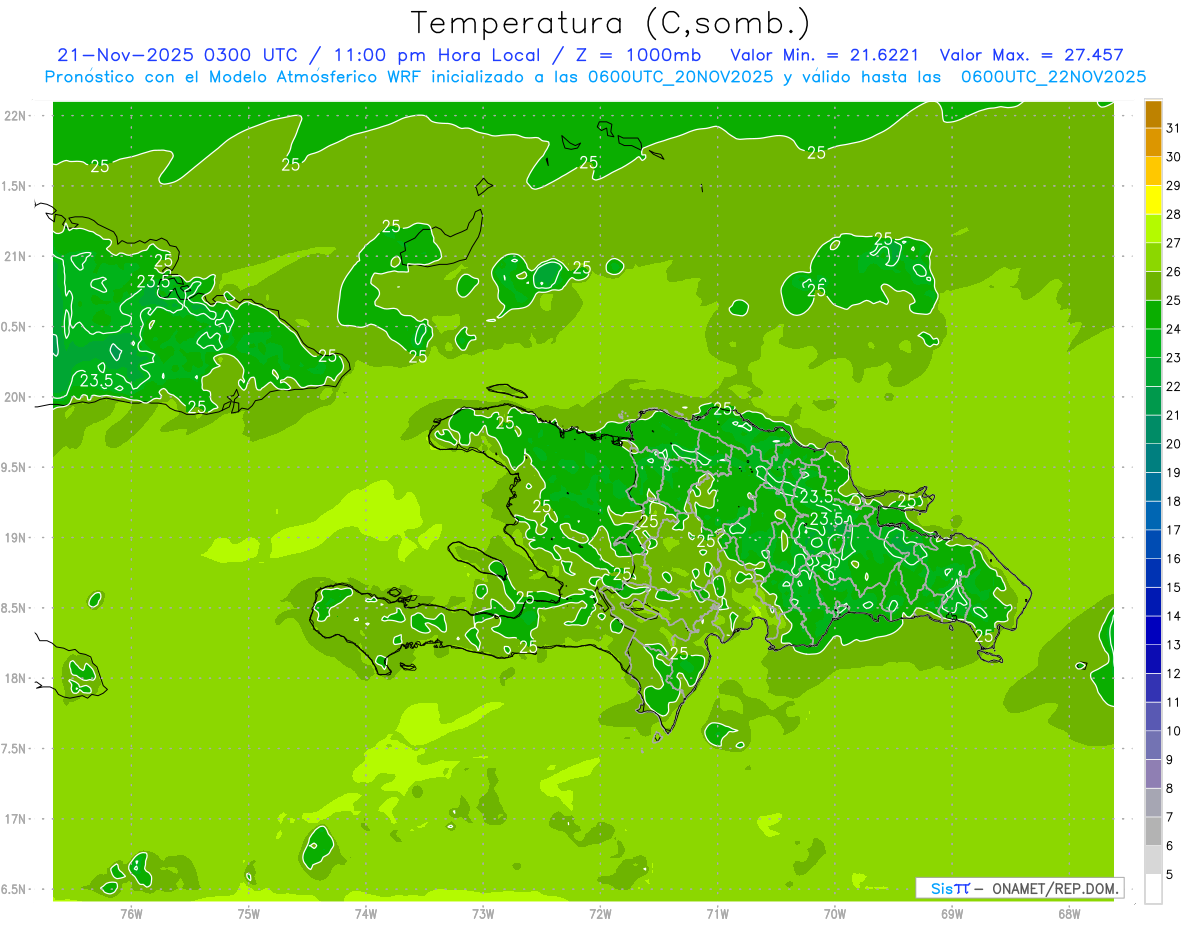Pick the green swatch between 23 and 24
1200x927 pixels.
(1153, 344)
